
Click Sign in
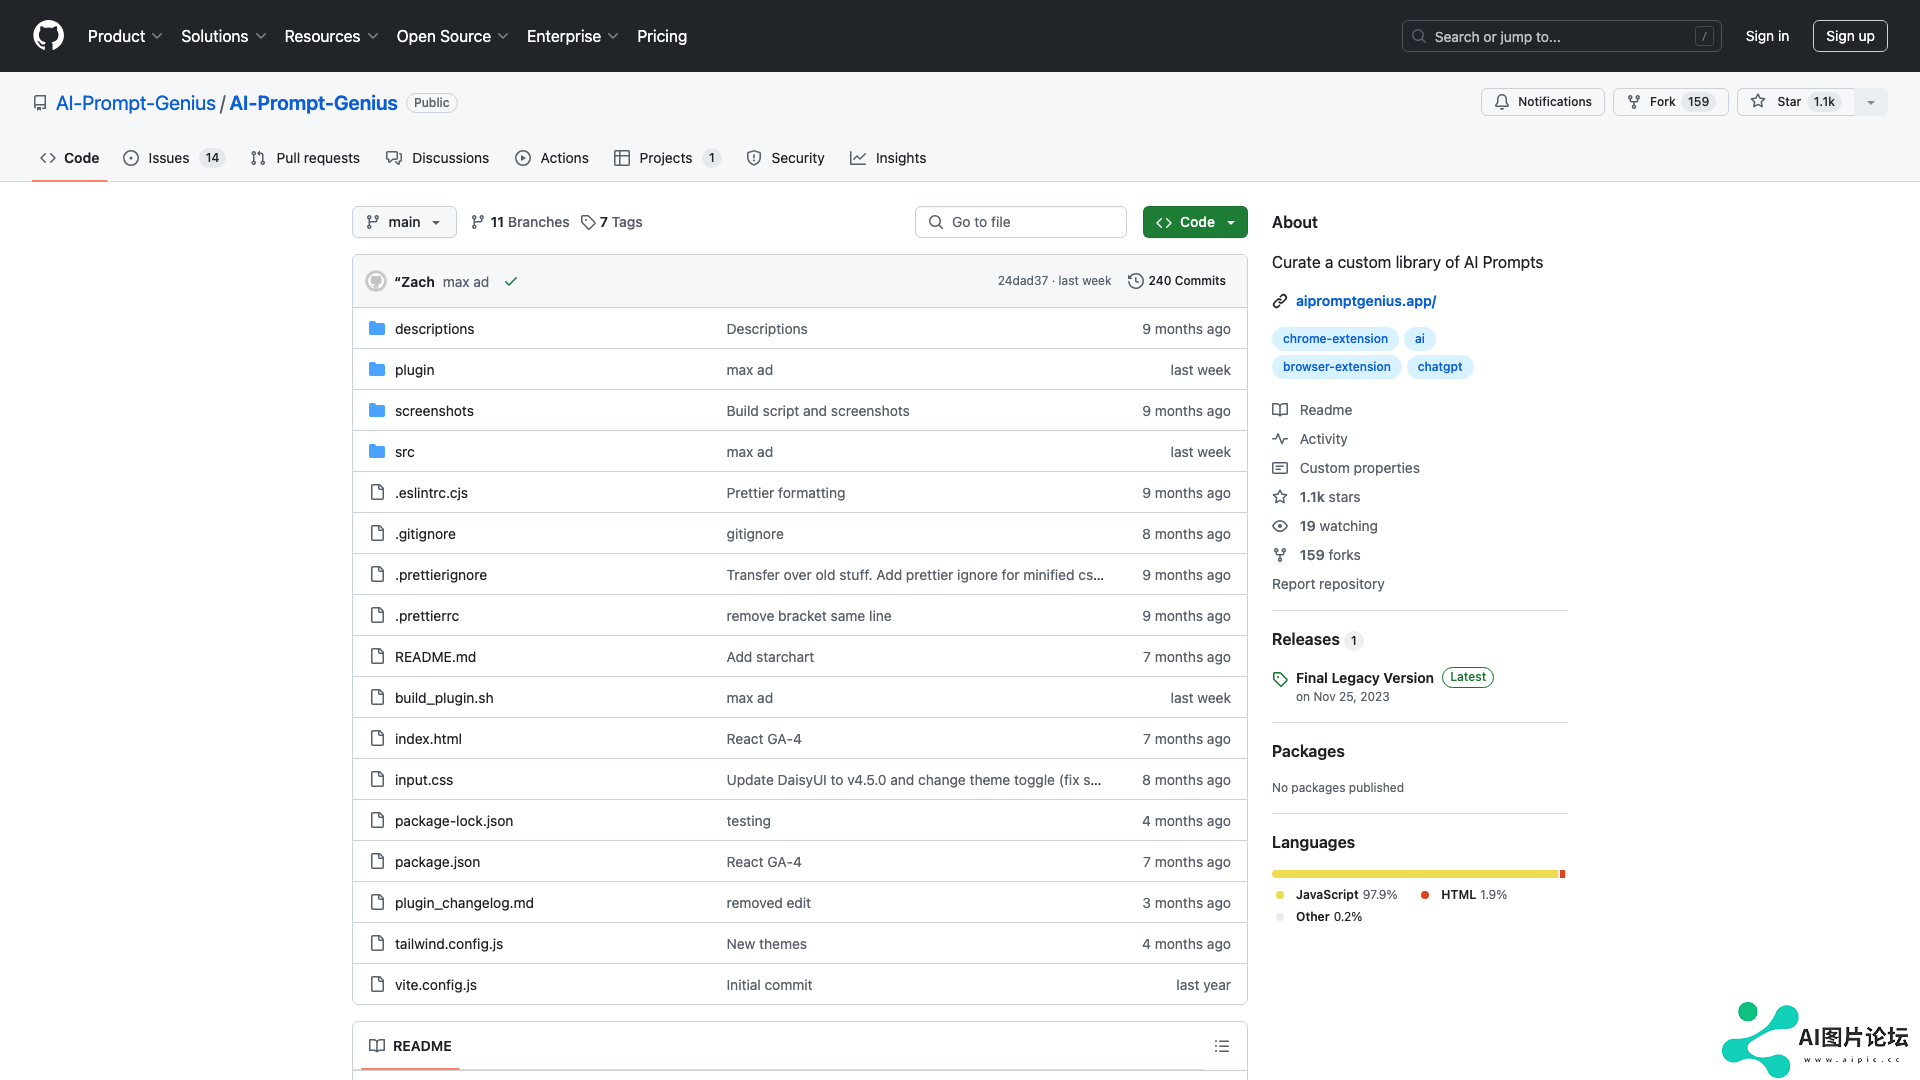click(x=1767, y=36)
